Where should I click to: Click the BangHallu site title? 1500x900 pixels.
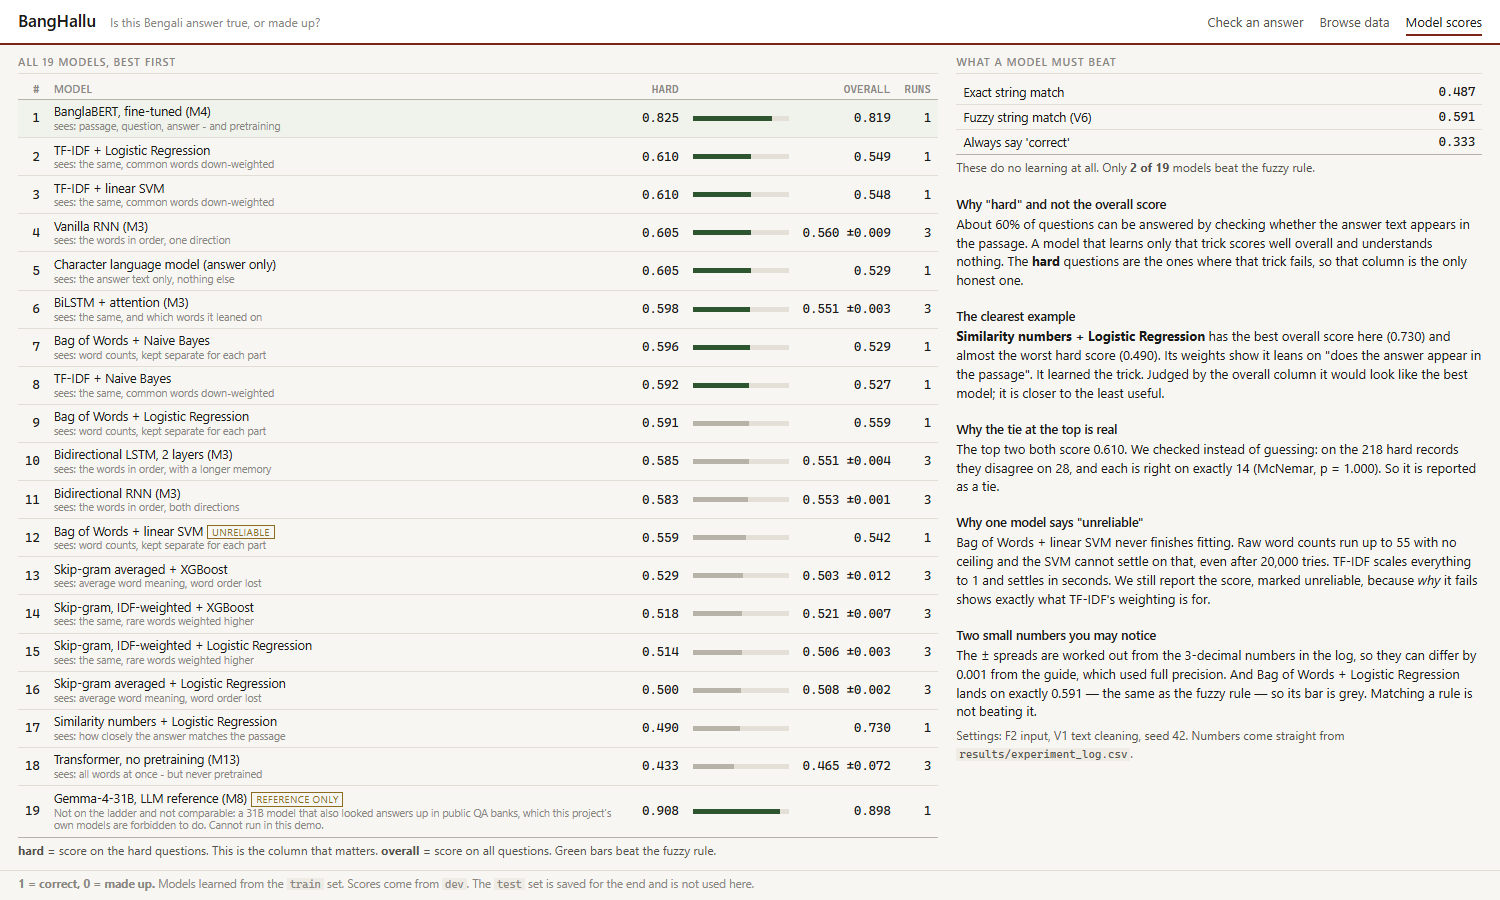point(57,21)
